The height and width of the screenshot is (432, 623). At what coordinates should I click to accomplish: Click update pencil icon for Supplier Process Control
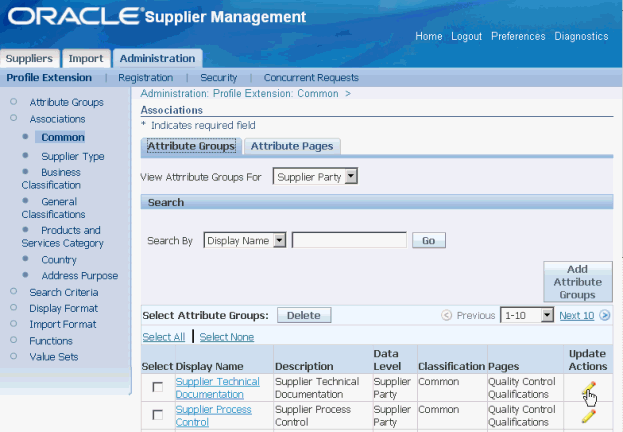(588, 416)
